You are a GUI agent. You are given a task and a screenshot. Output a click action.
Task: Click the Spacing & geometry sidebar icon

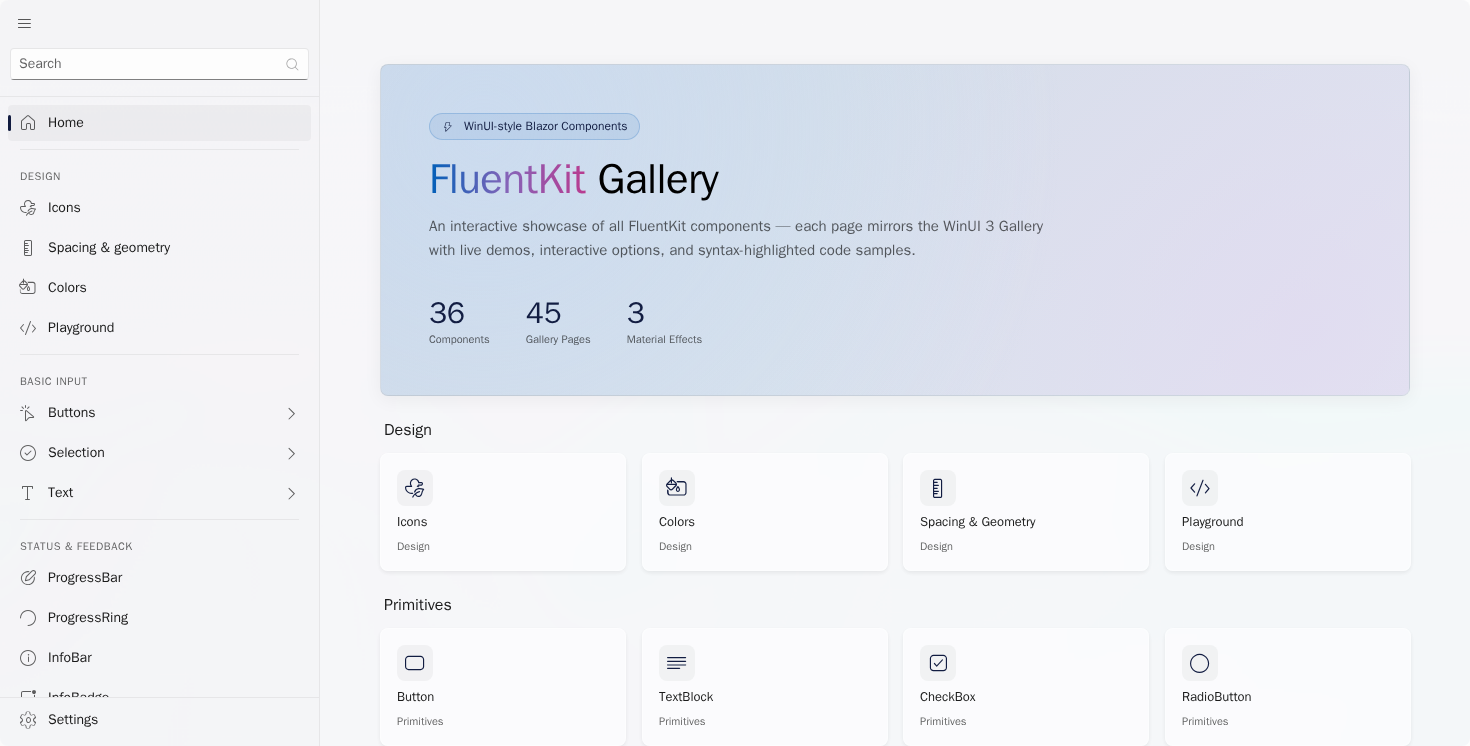[x=28, y=248]
